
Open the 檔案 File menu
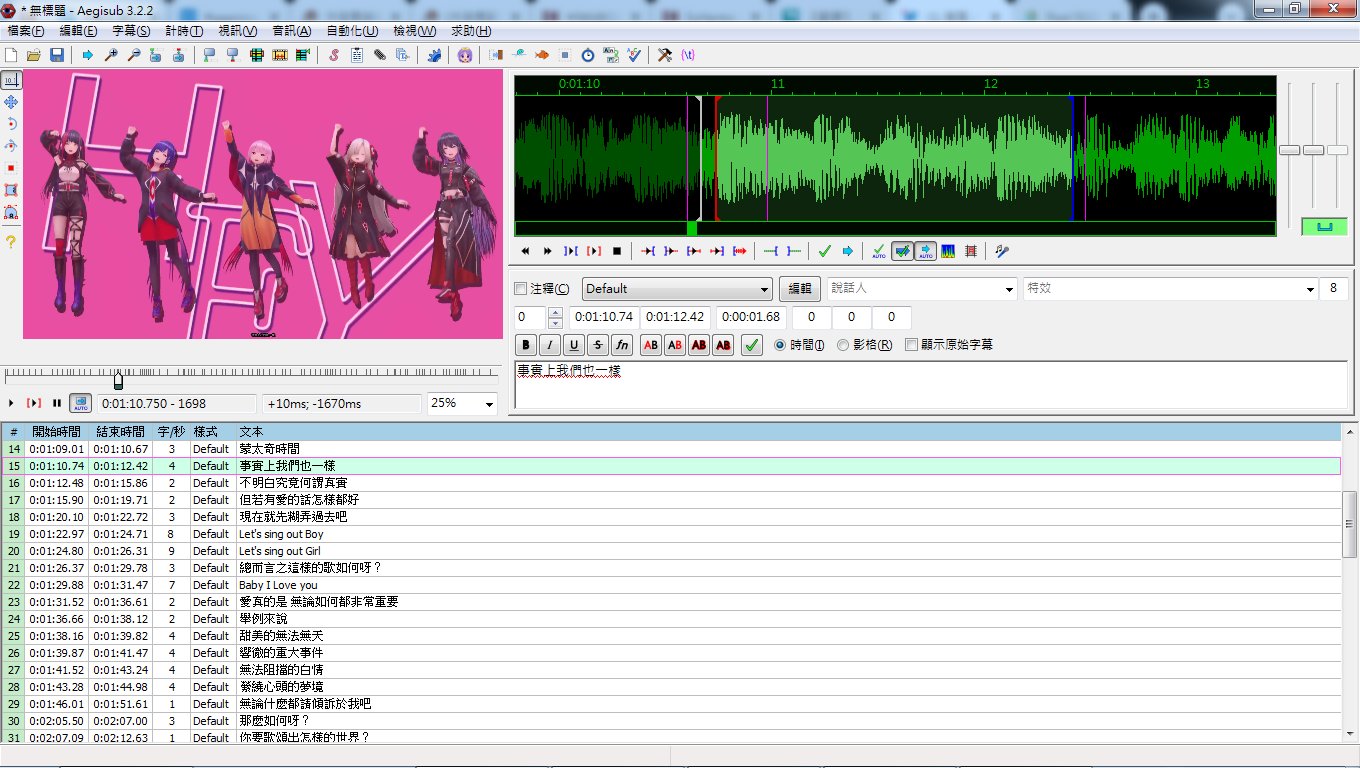[x=26, y=31]
